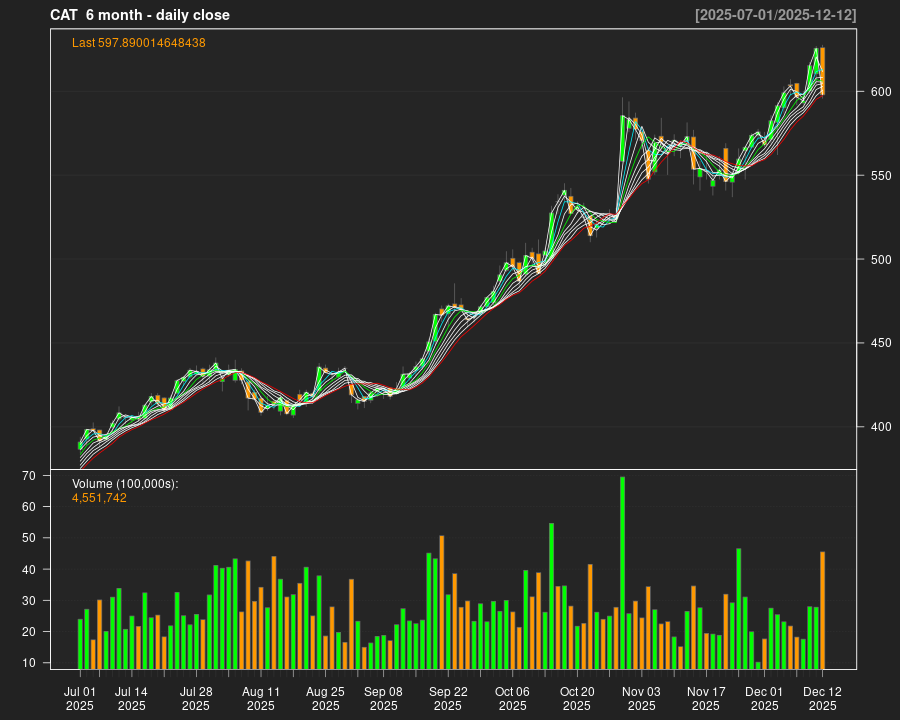The image size is (900, 720).
Task: Click the orange volume value 4,551,742
Action: click(x=99, y=498)
